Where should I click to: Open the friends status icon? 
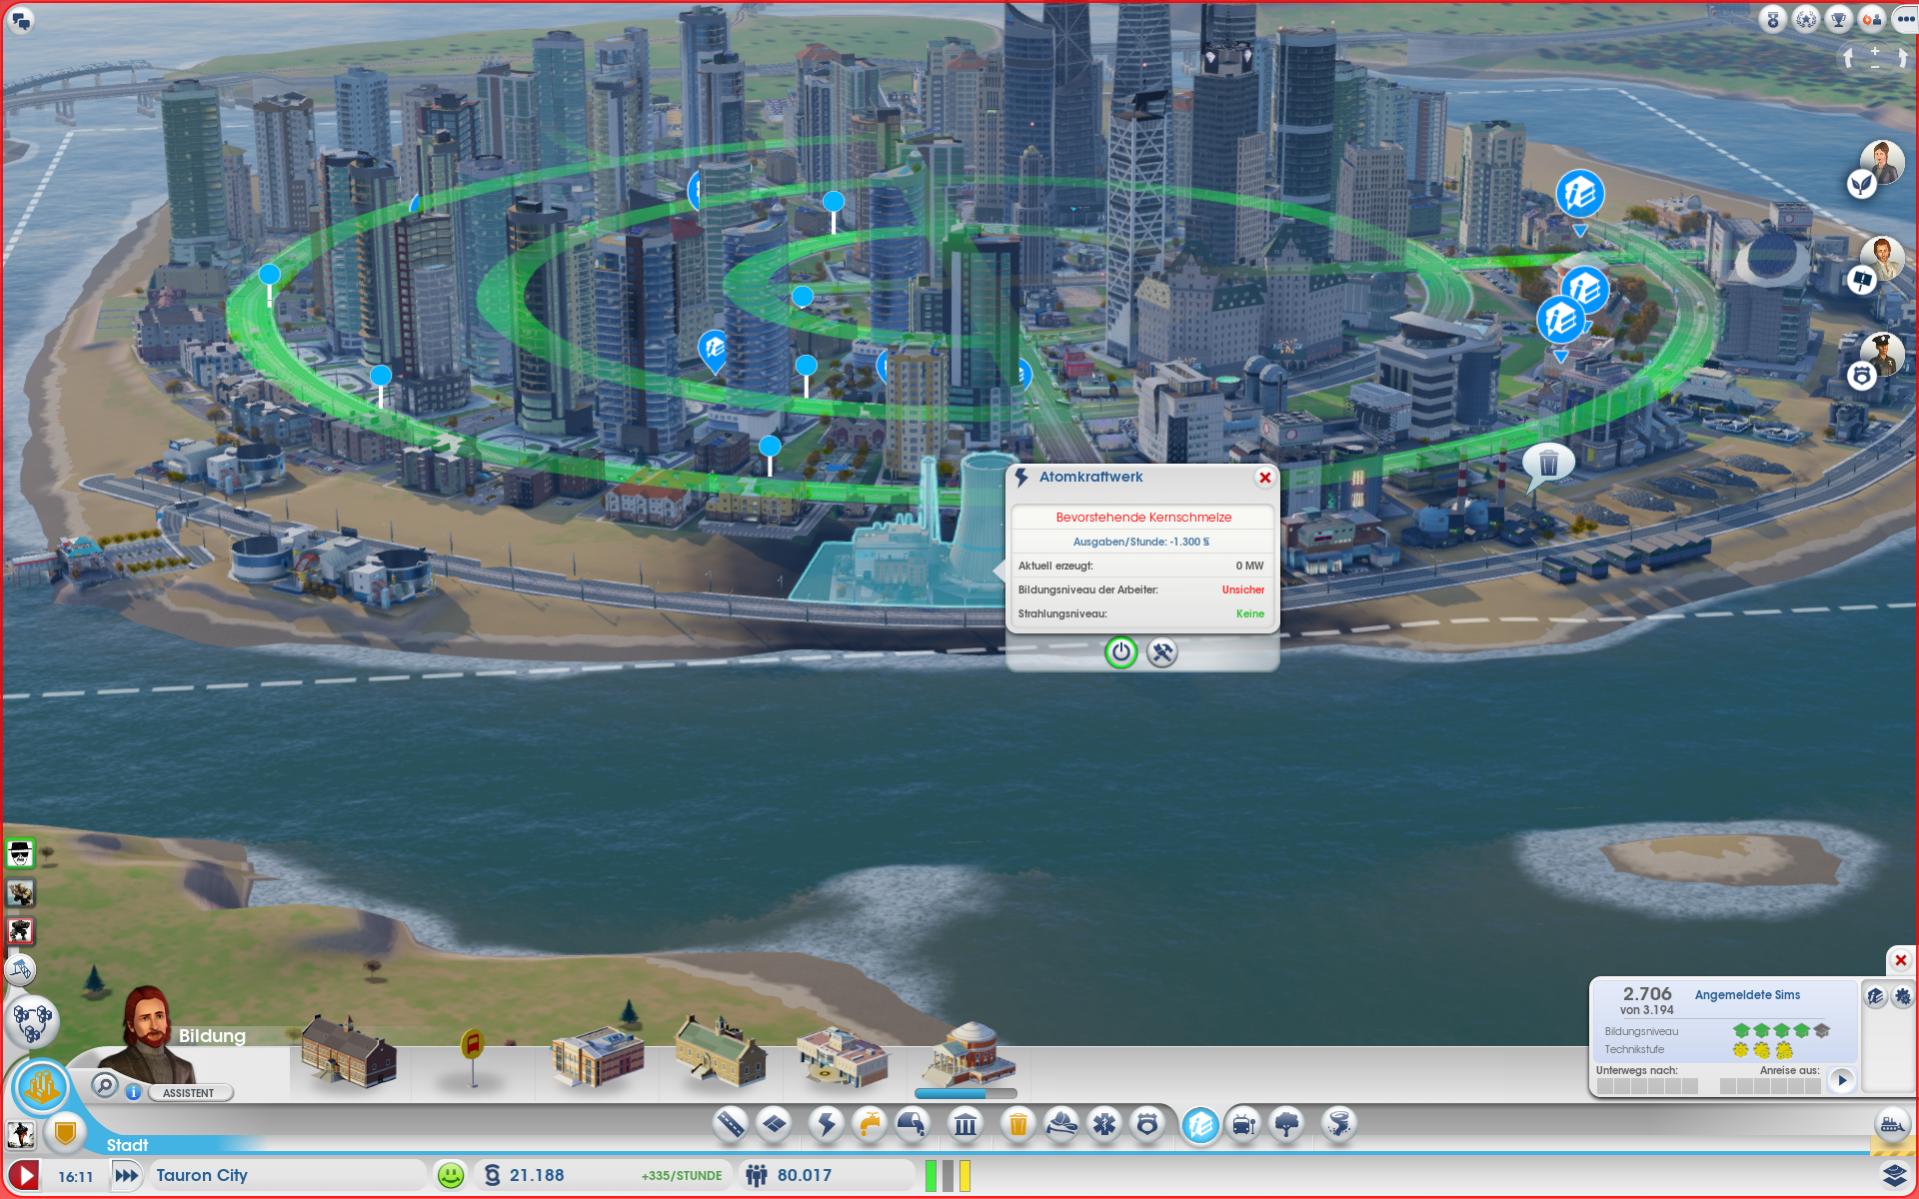[x=1871, y=19]
